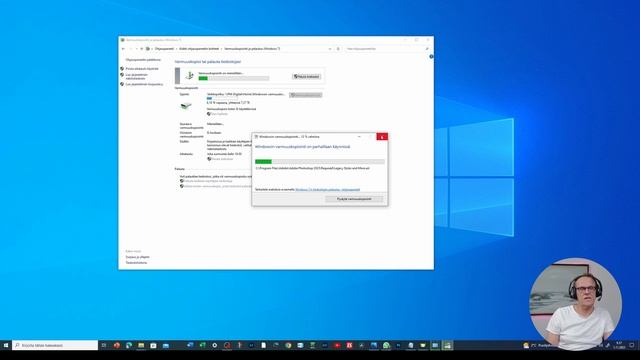Viewport: 640px width, 360px height.
Task: Open Chrome from the taskbar
Action: [288, 345]
